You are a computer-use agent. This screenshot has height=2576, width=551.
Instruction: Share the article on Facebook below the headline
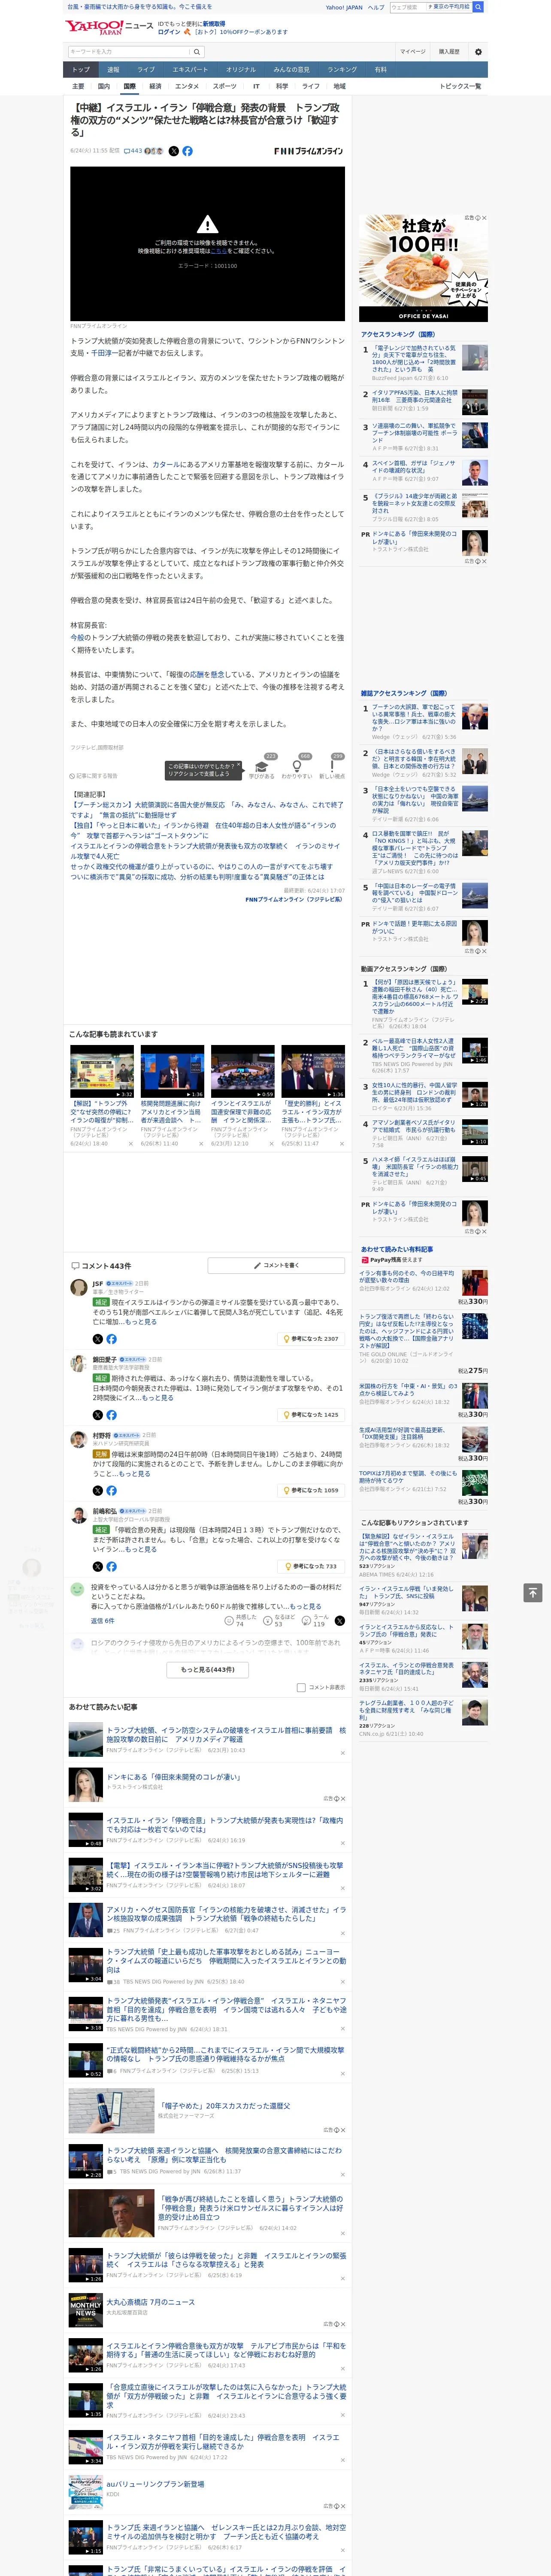click(x=187, y=151)
